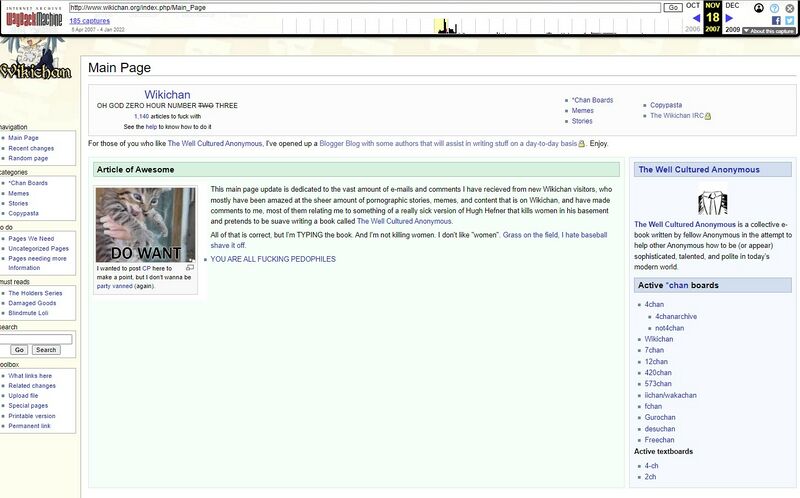Image resolution: width=800 pixels, height=498 pixels.
Task: Click the wiki sidebar Search button
Action: click(46, 350)
